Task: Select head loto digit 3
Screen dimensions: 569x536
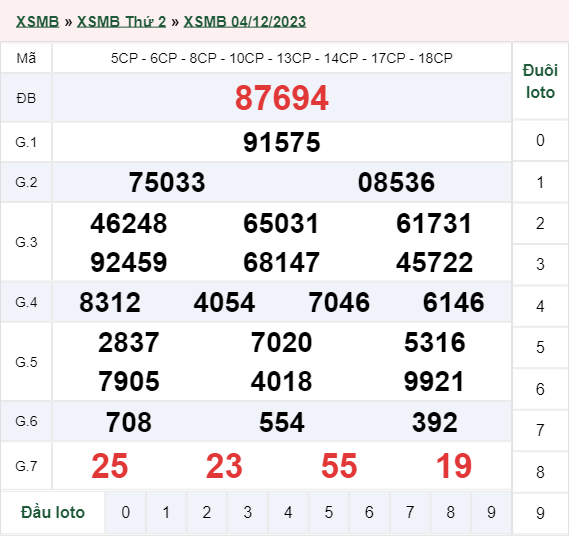Action: pos(247,512)
